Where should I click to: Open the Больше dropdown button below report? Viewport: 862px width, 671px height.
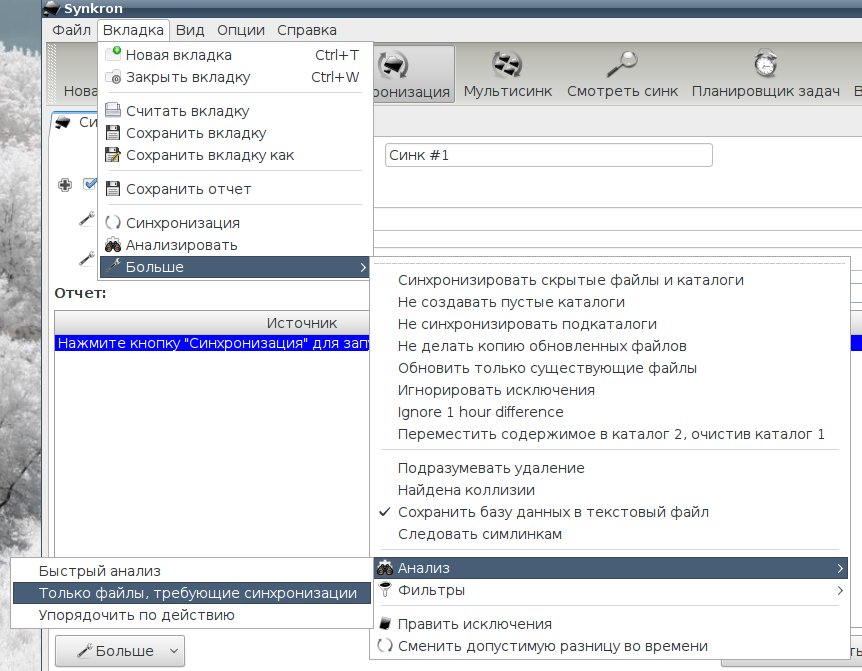point(120,651)
